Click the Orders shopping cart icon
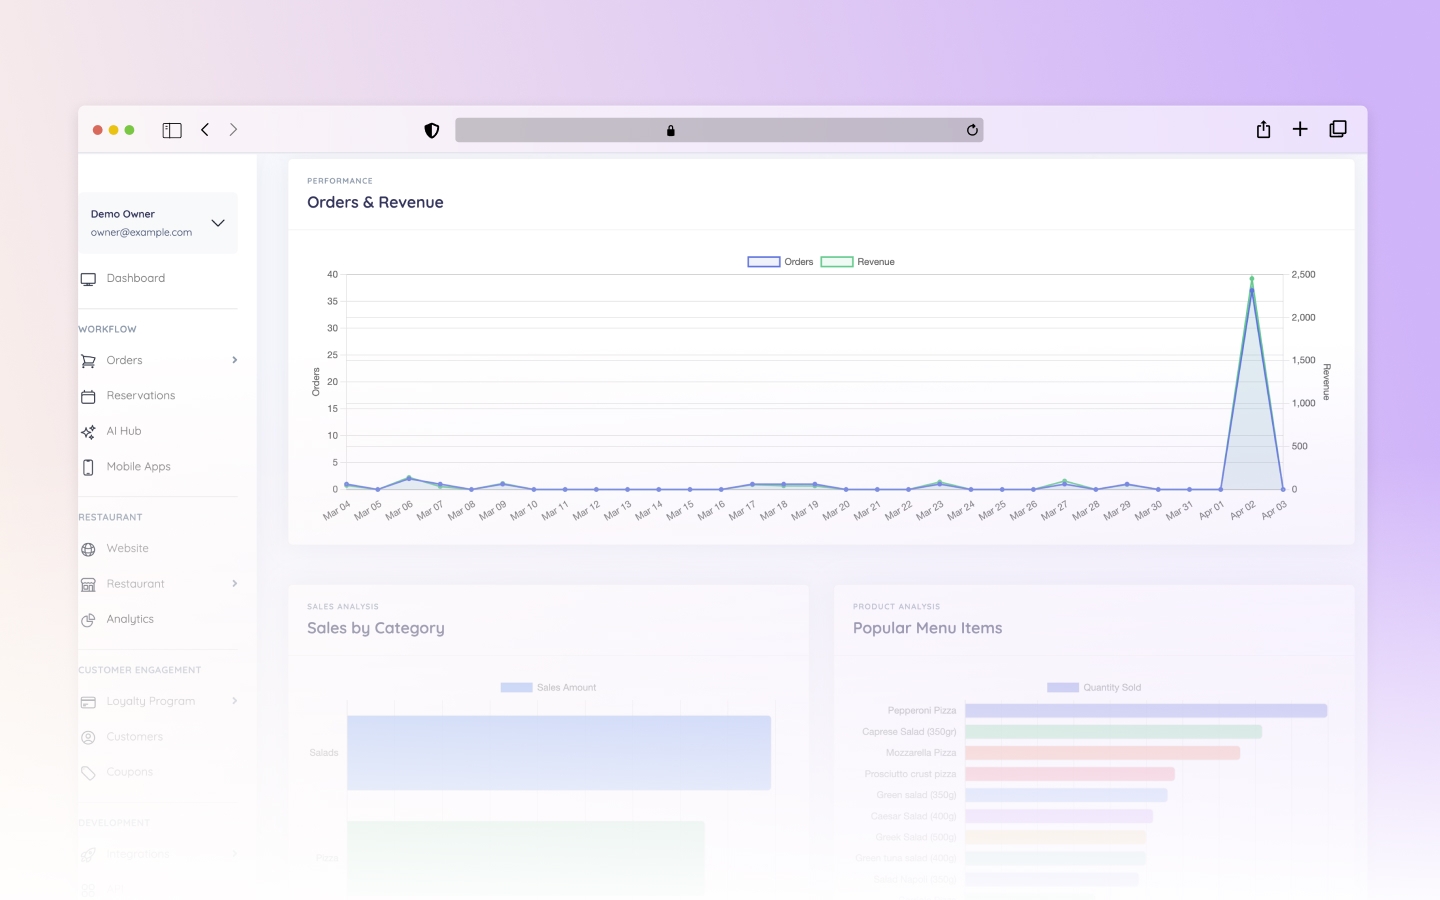Viewport: 1440px width, 900px height. [x=88, y=361]
